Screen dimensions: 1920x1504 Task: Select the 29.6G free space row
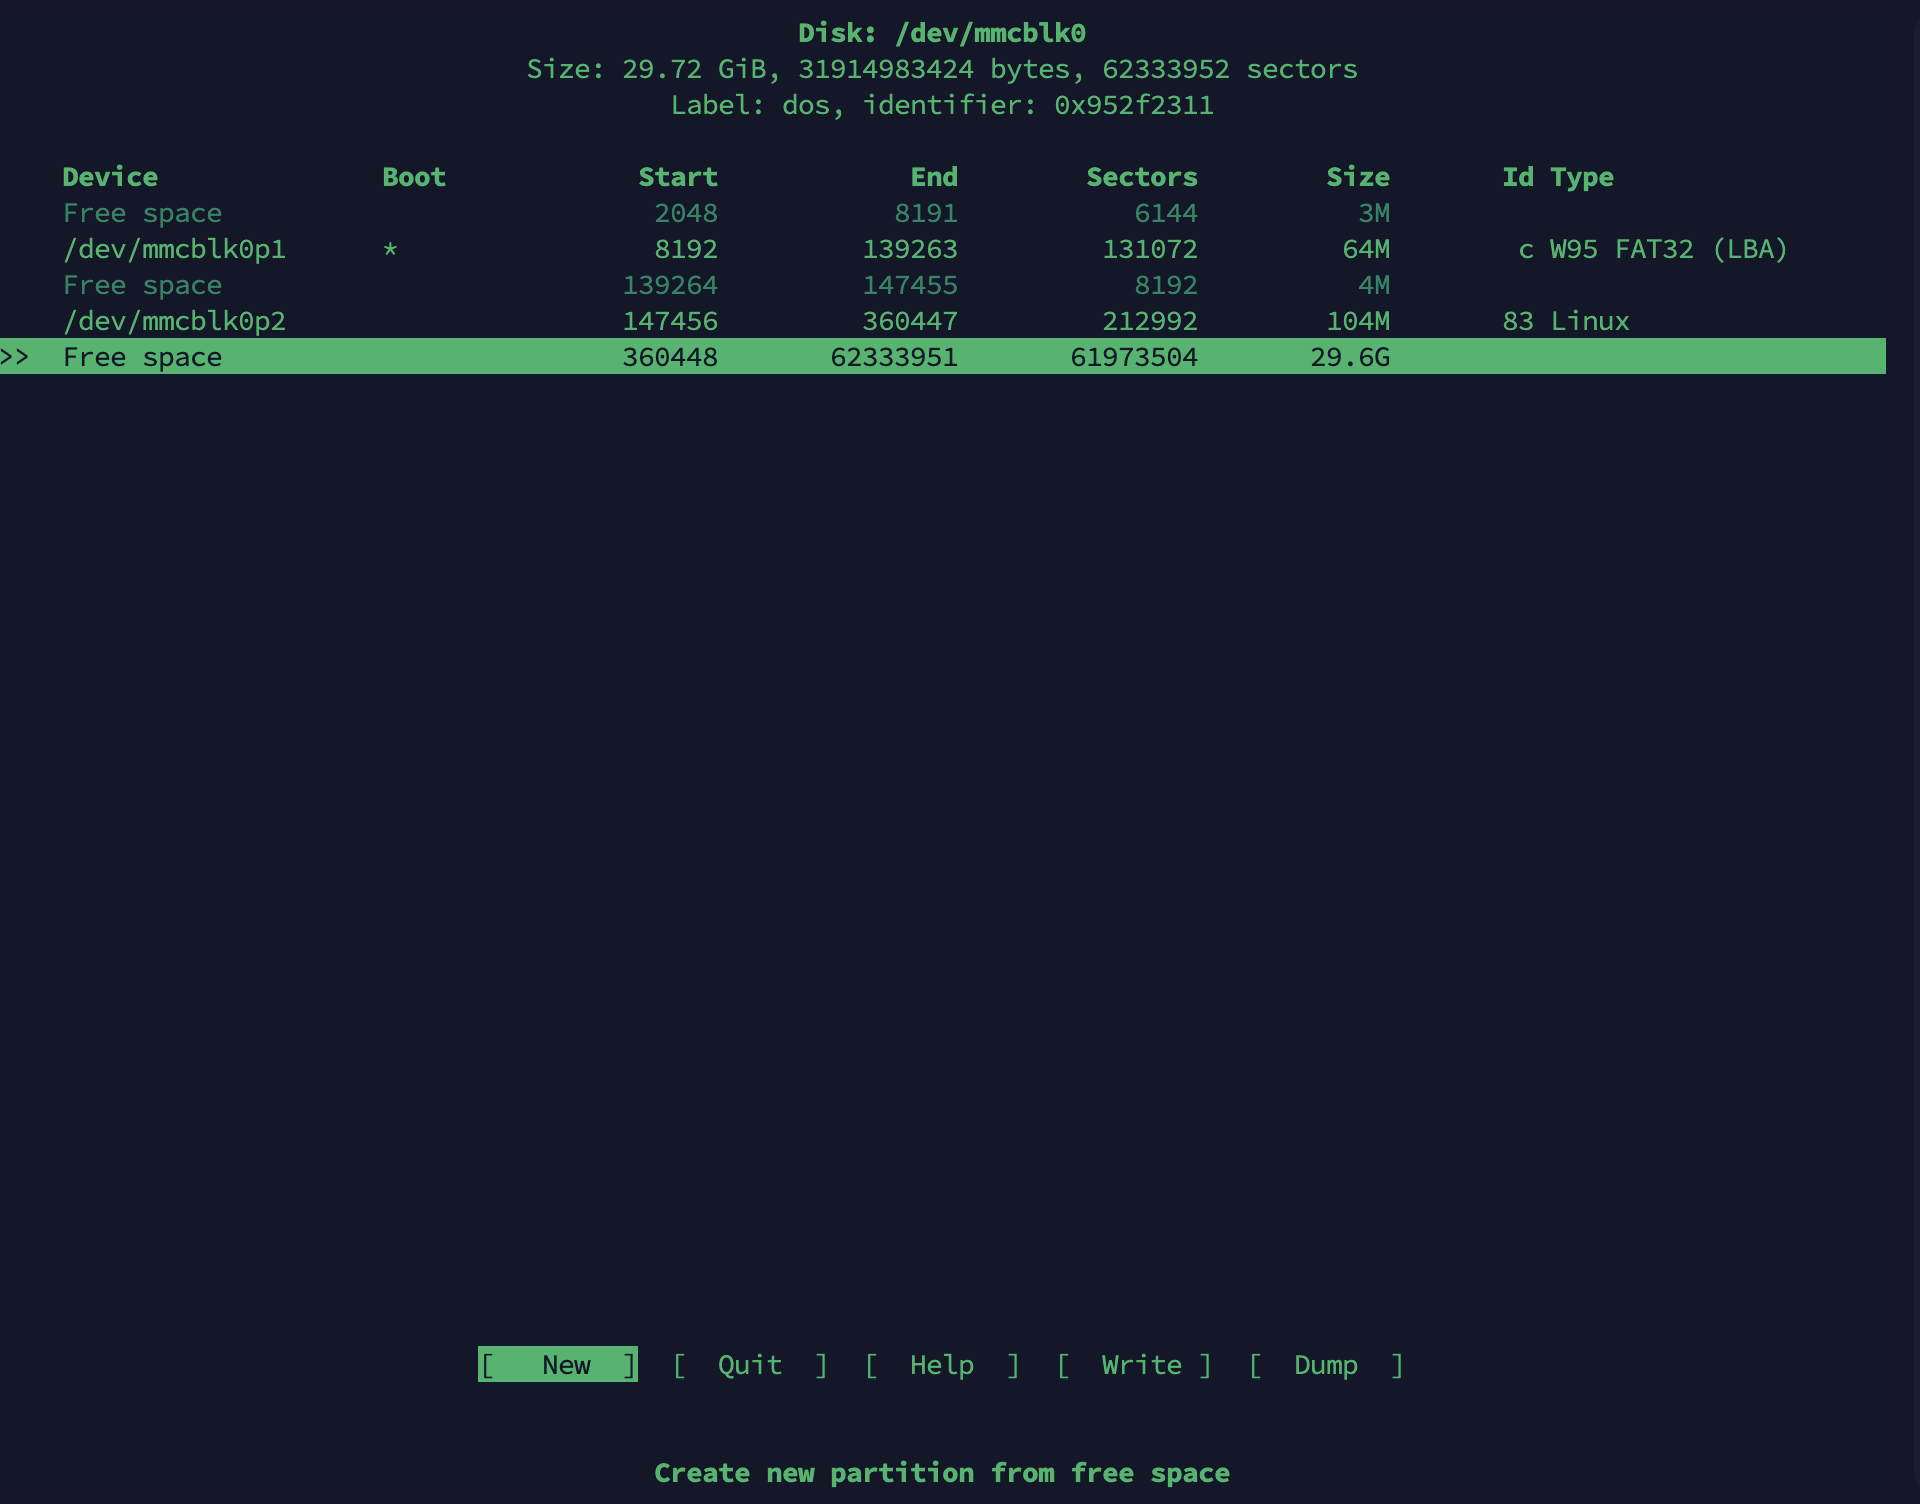point(142,357)
